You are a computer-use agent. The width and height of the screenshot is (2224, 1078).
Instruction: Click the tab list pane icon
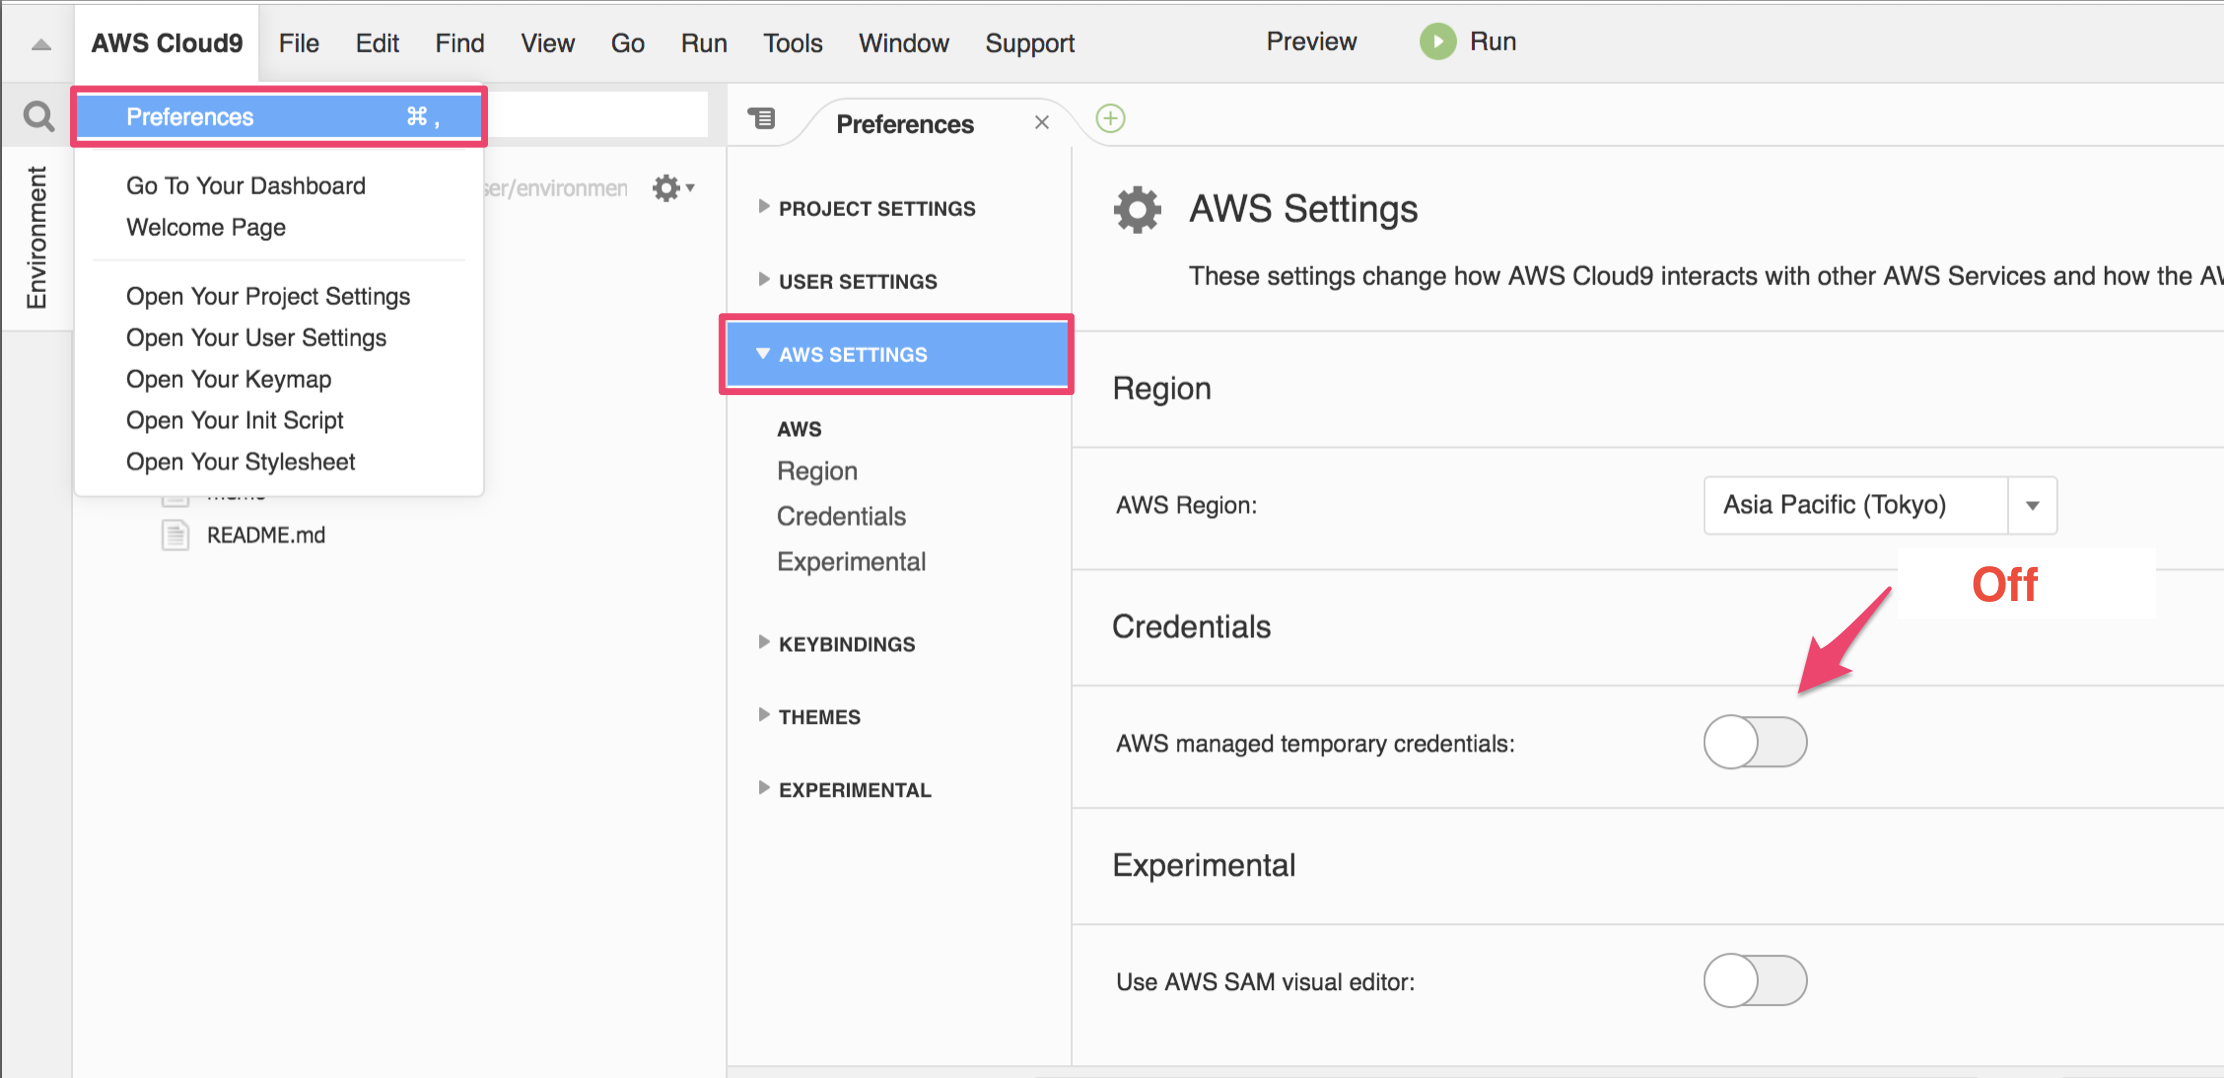pyautogui.click(x=762, y=119)
